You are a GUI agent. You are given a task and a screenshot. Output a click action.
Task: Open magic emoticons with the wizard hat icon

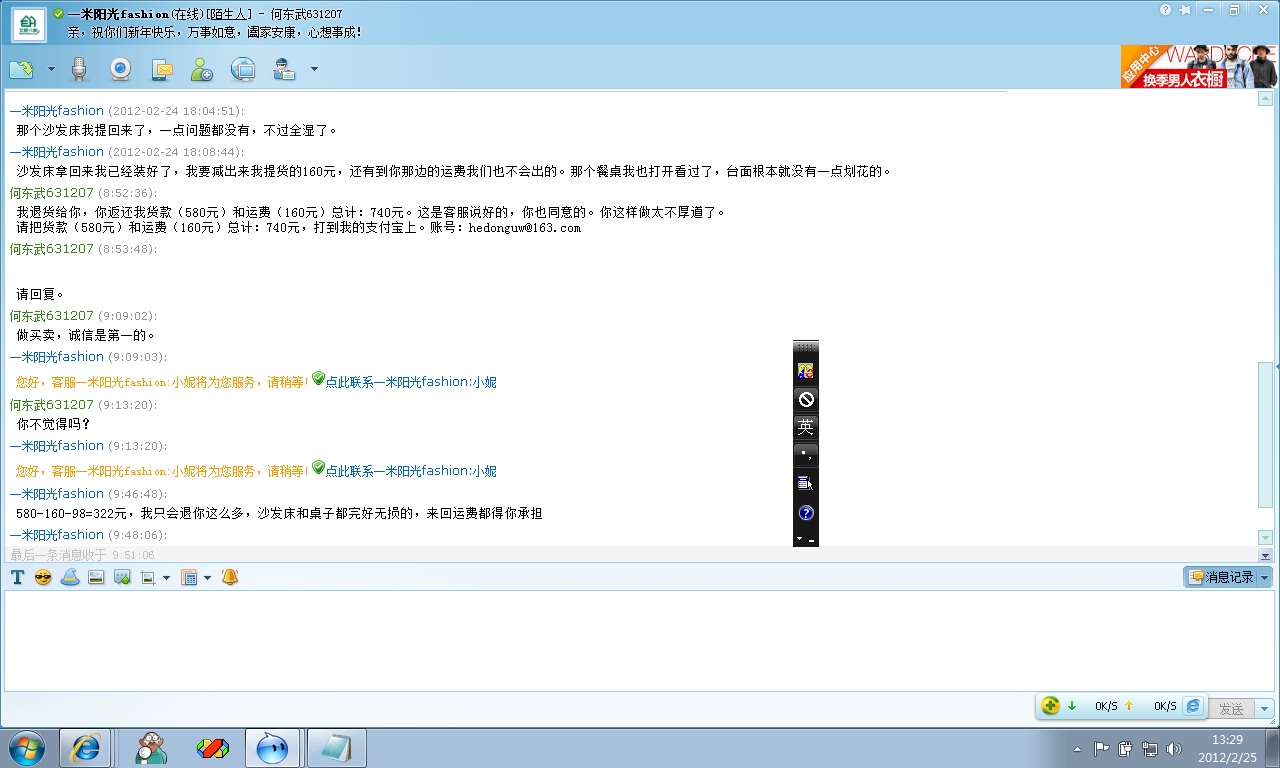pos(70,577)
